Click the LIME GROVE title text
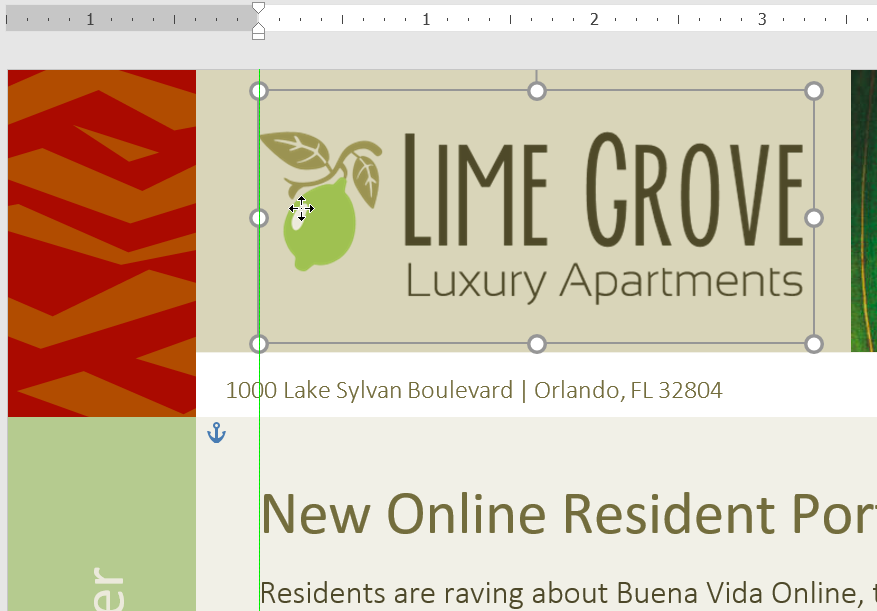The height and width of the screenshot is (611, 877). pos(603,192)
